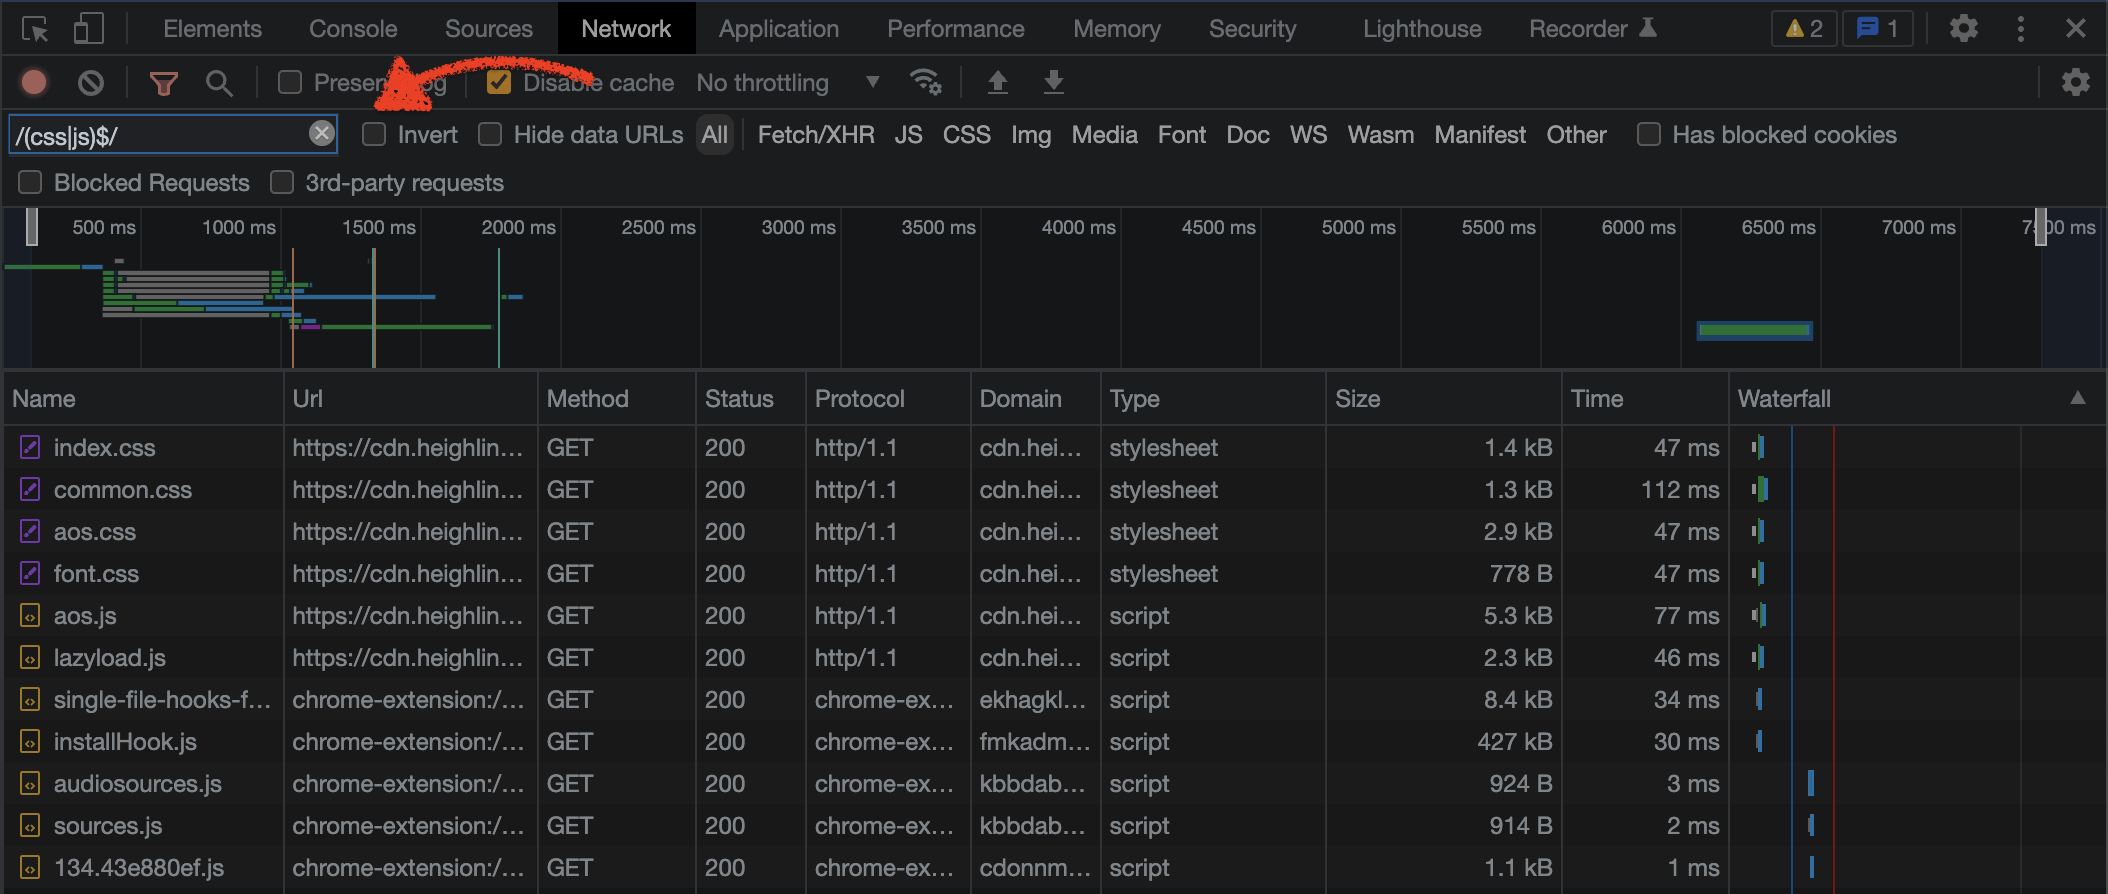Screen dimensions: 2108x894
Task: Click the left overview timeline handle
Action: 32,227
